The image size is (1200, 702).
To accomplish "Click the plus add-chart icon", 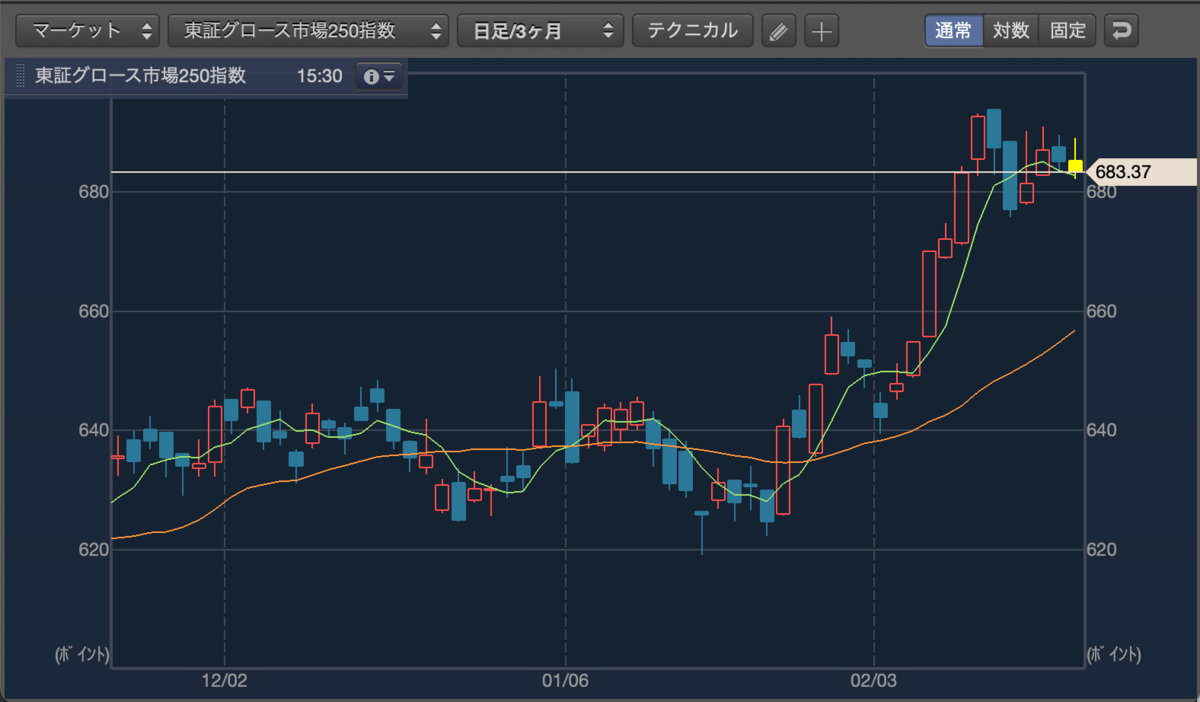I will 821,31.
